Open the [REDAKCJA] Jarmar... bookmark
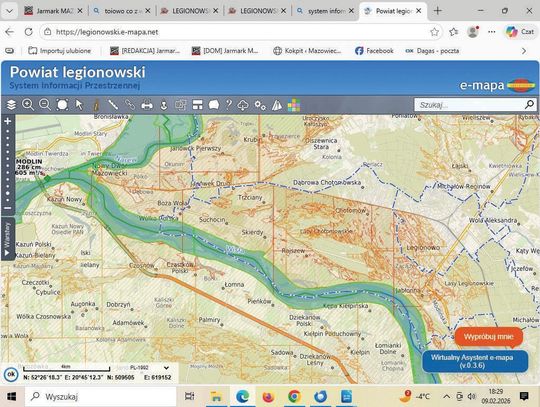Viewport: 540px width, 407px height. [145, 51]
